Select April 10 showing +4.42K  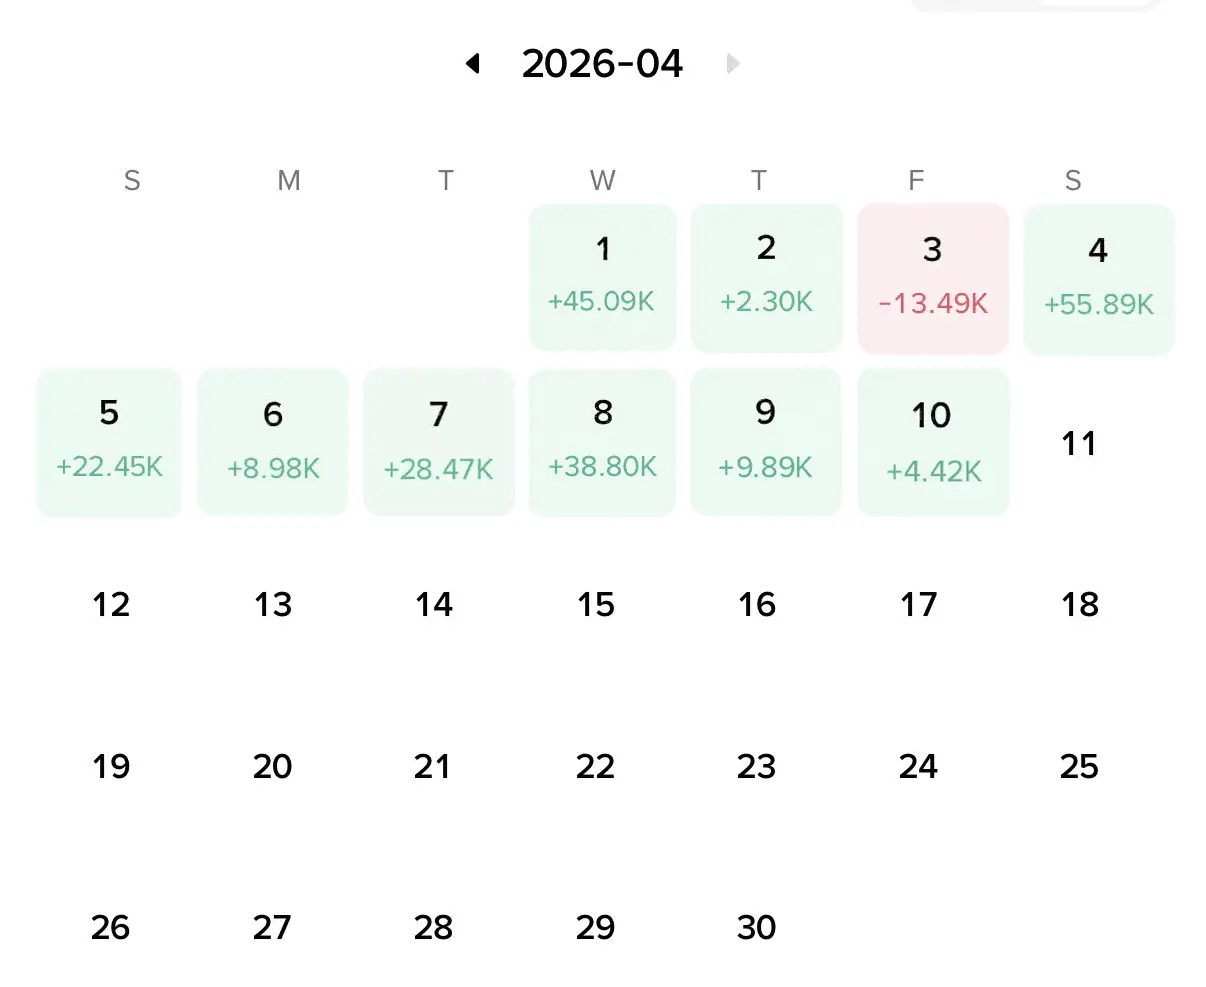(x=933, y=443)
